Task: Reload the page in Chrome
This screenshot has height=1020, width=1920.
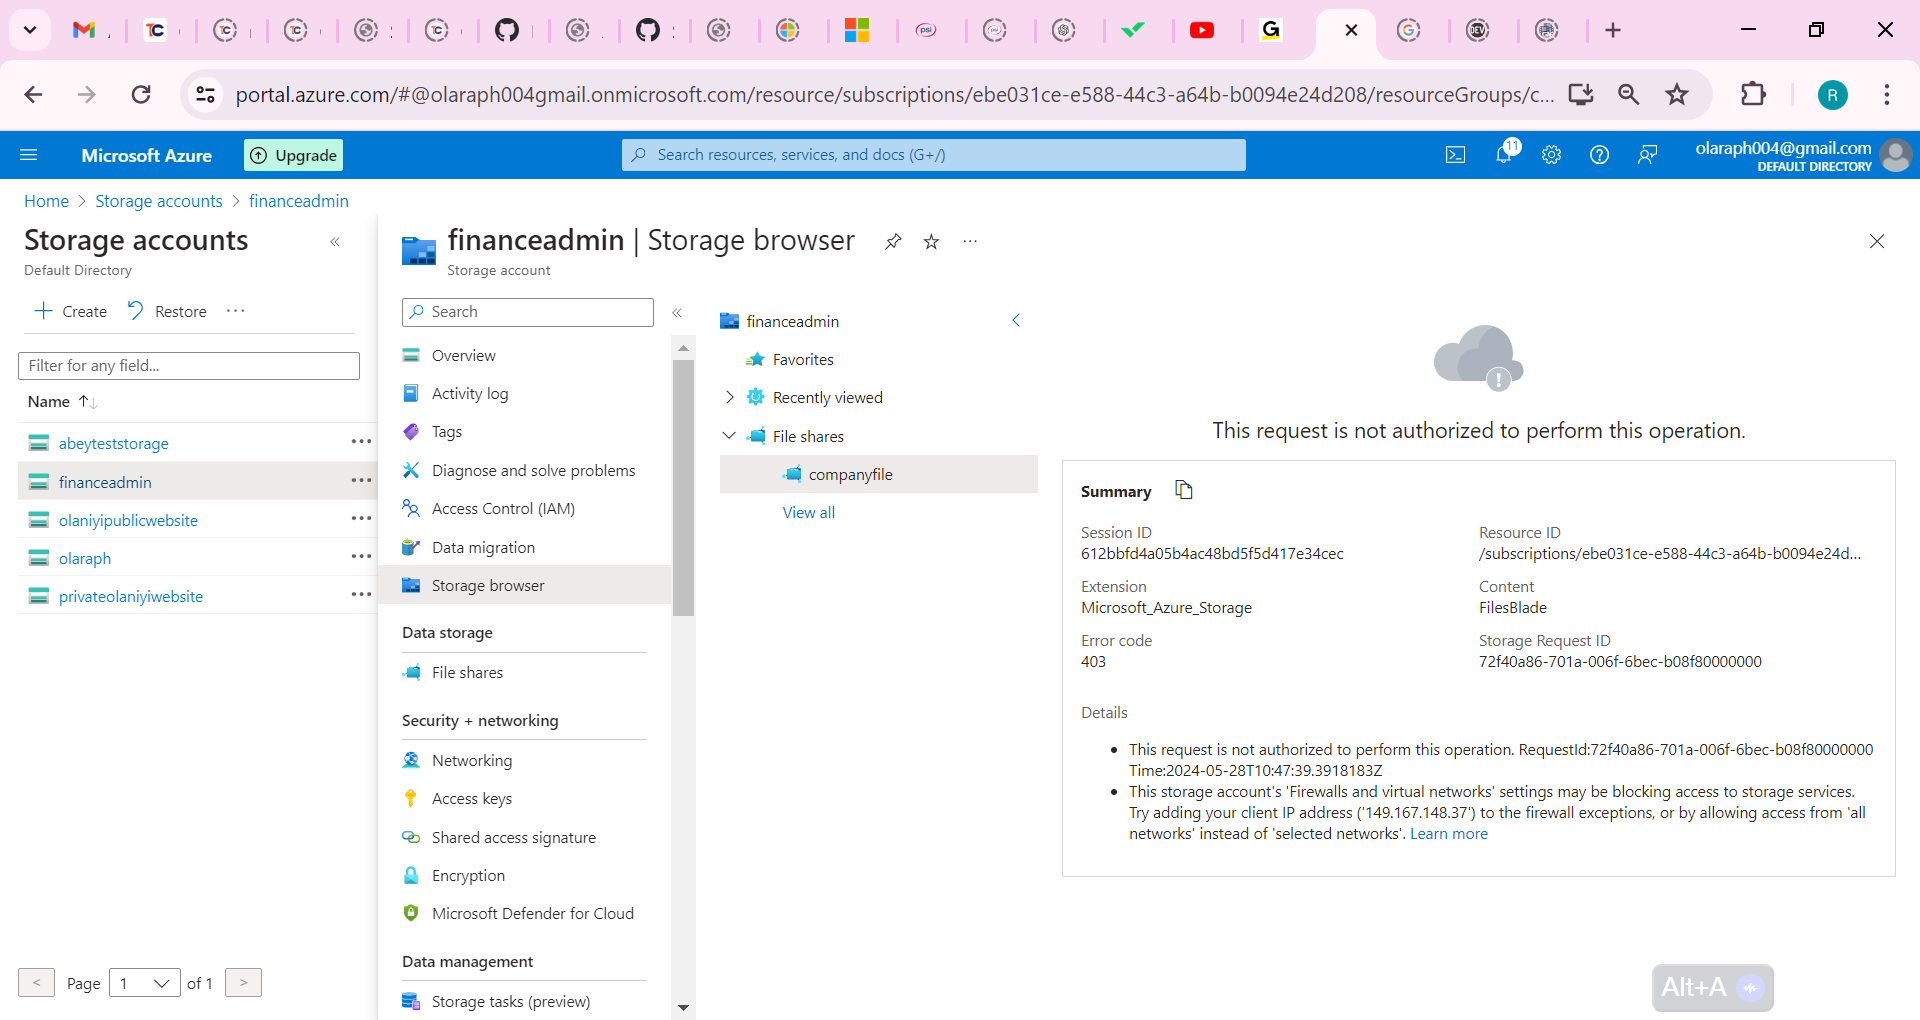Action: point(141,94)
